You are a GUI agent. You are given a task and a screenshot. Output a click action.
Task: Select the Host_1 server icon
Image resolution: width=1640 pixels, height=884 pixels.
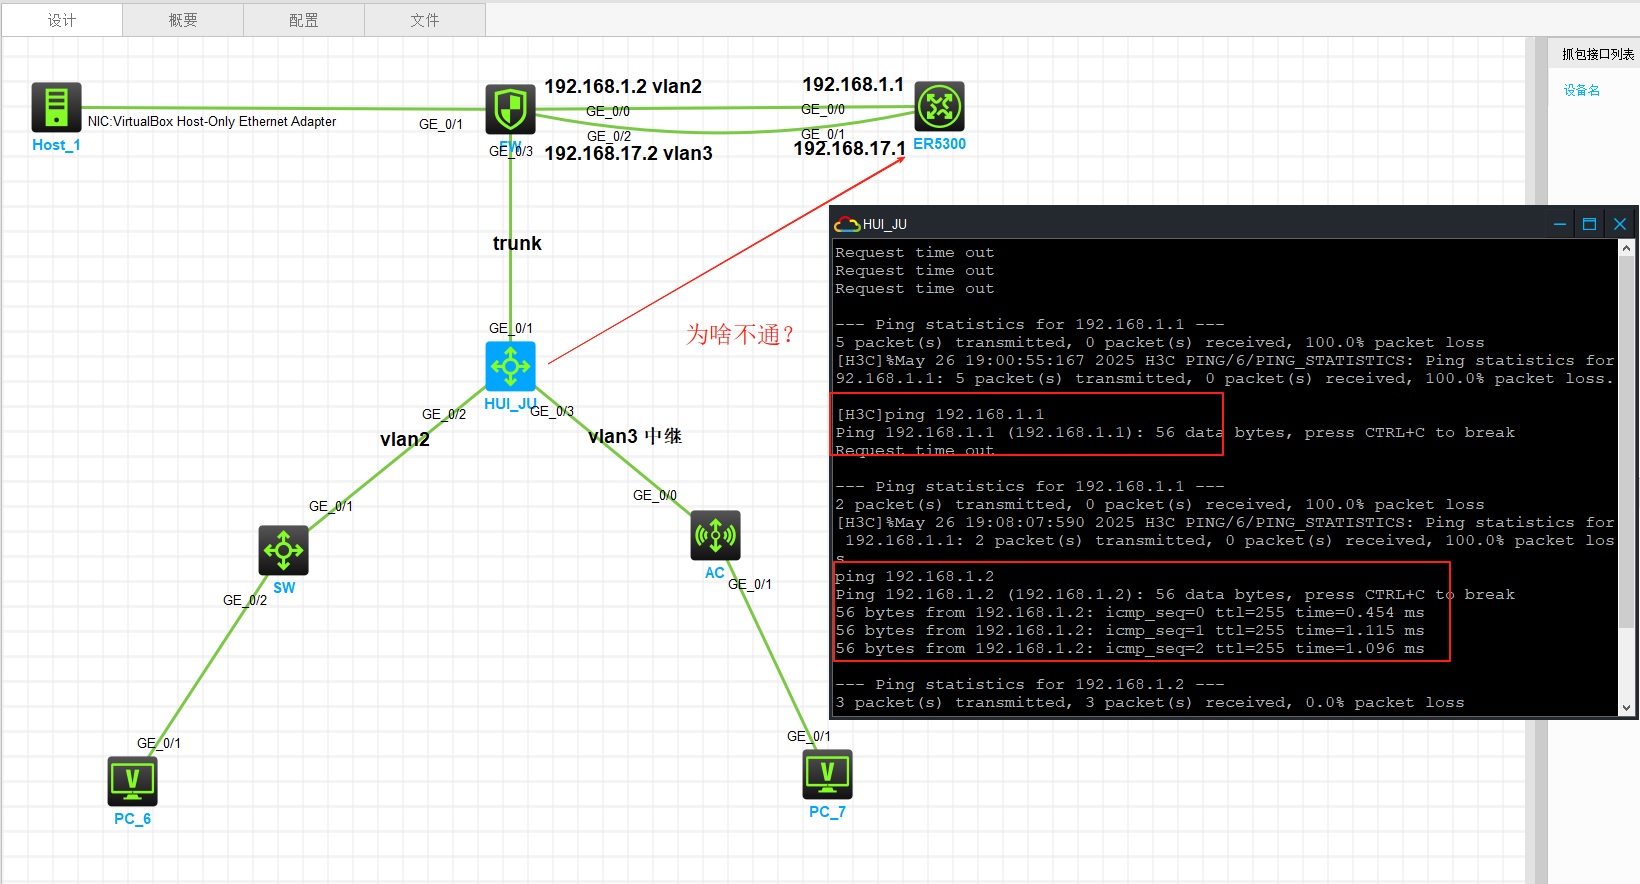[x=56, y=107]
